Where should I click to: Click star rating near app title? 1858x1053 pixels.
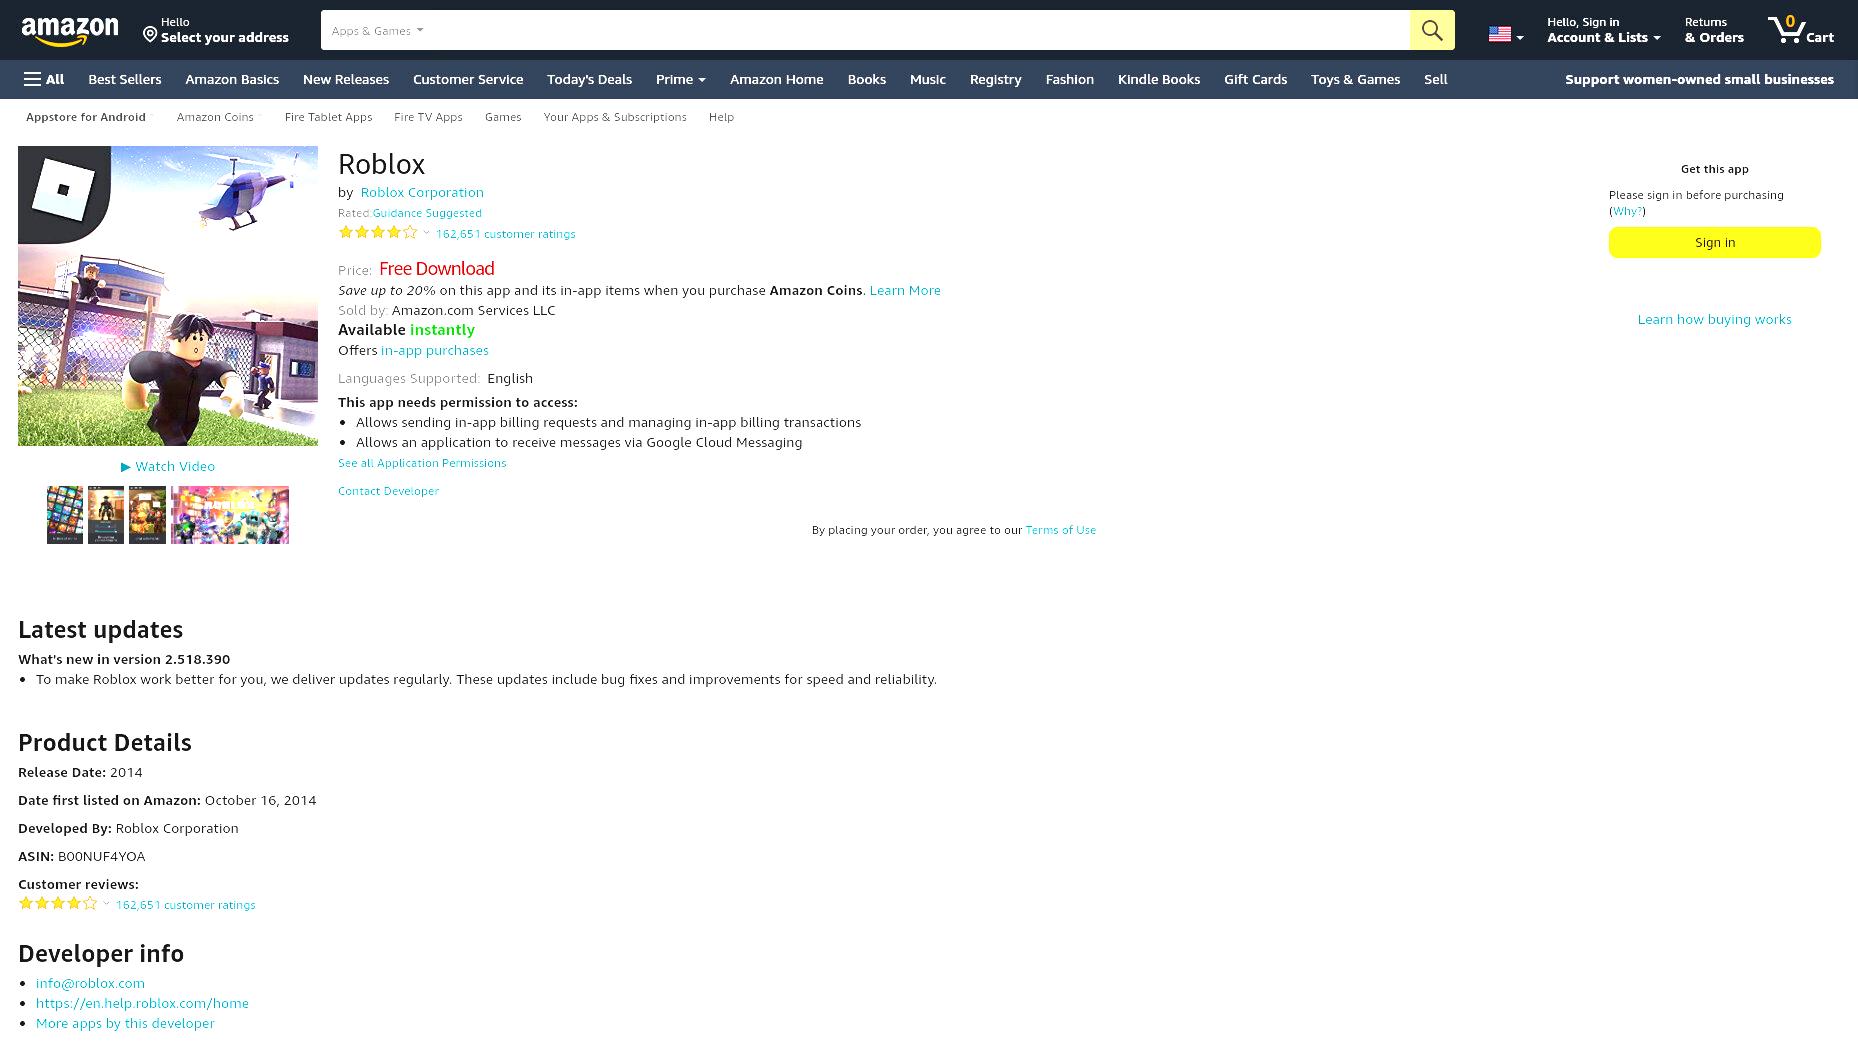tap(378, 232)
